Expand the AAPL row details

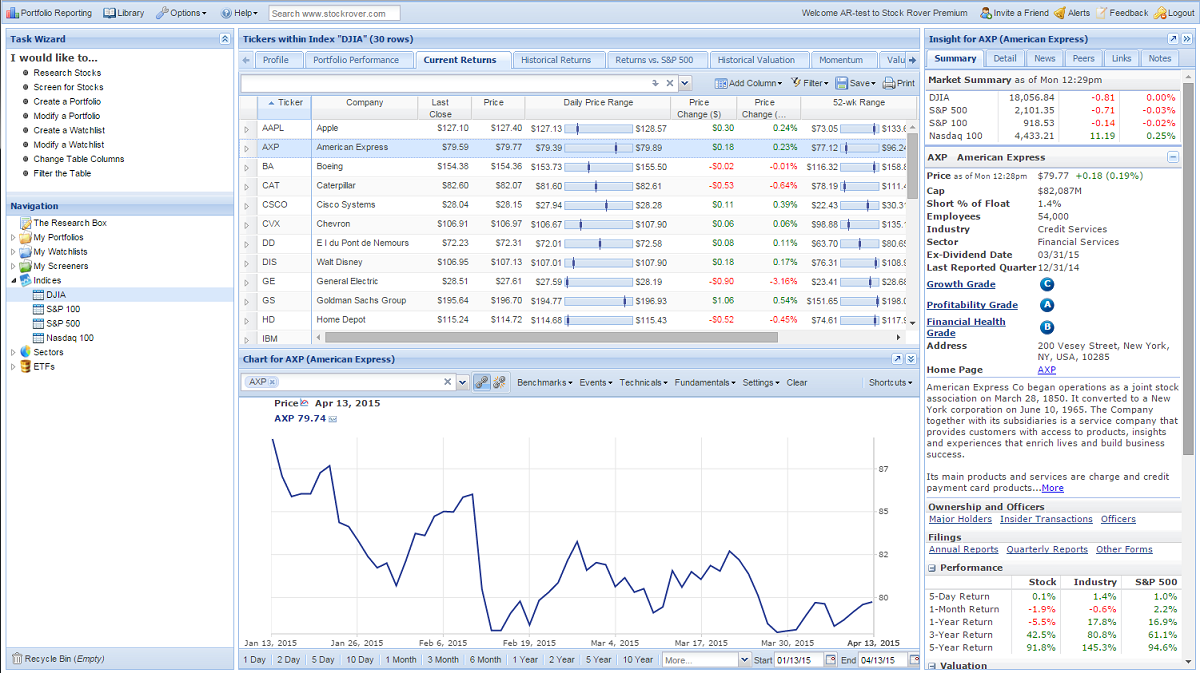point(247,129)
